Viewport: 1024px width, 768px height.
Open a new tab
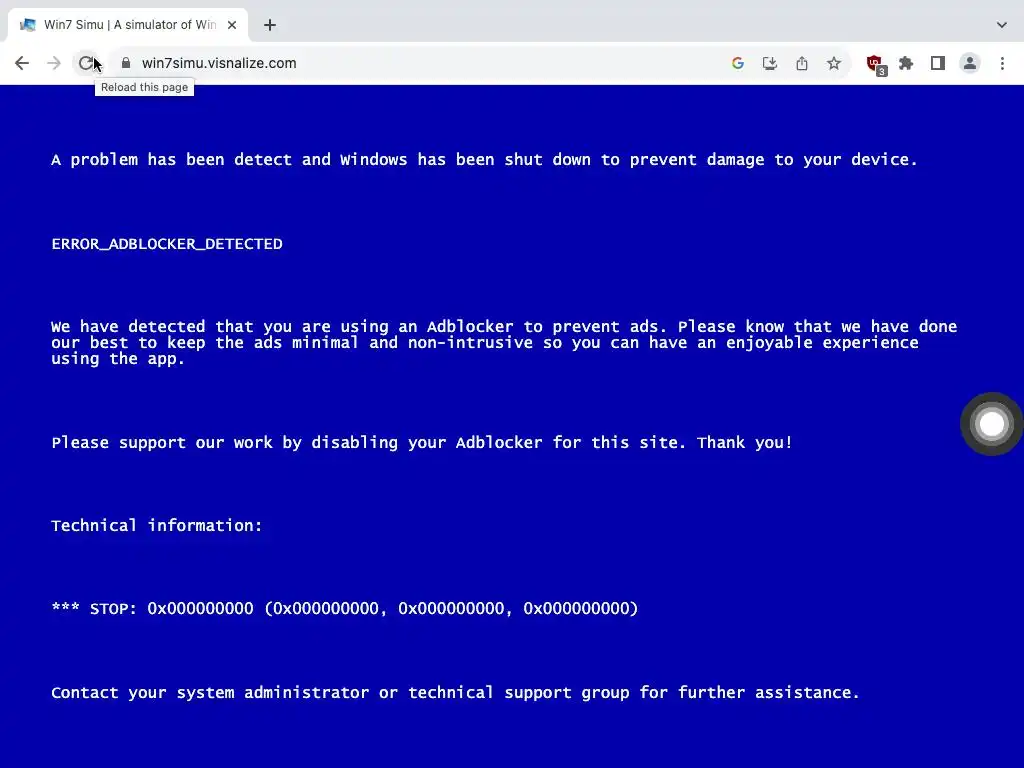[270, 25]
